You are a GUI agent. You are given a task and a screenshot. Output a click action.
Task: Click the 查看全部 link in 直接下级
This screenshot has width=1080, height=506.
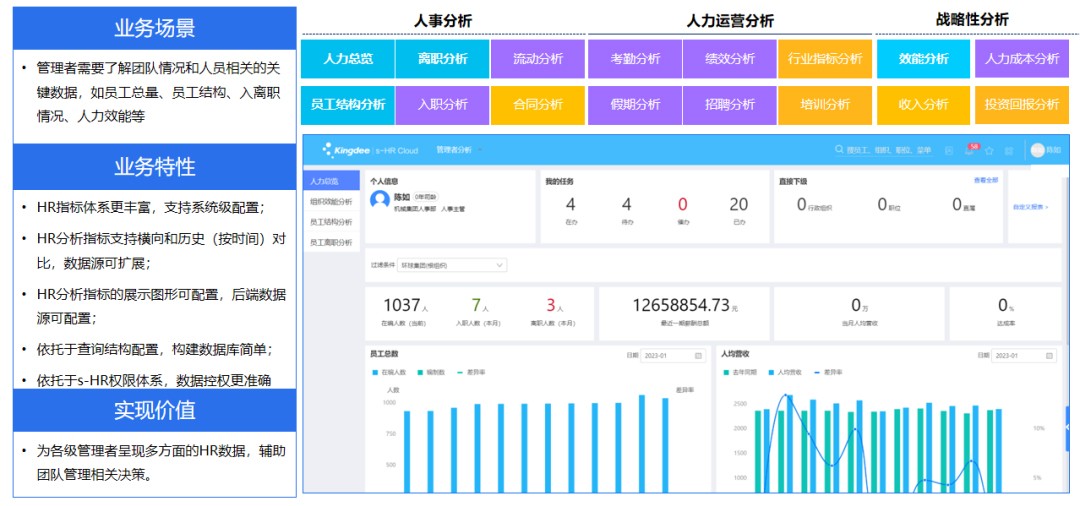pyautogui.click(x=985, y=181)
